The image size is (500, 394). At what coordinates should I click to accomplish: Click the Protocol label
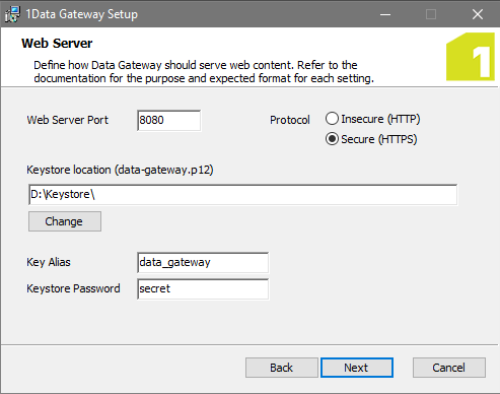(290, 120)
